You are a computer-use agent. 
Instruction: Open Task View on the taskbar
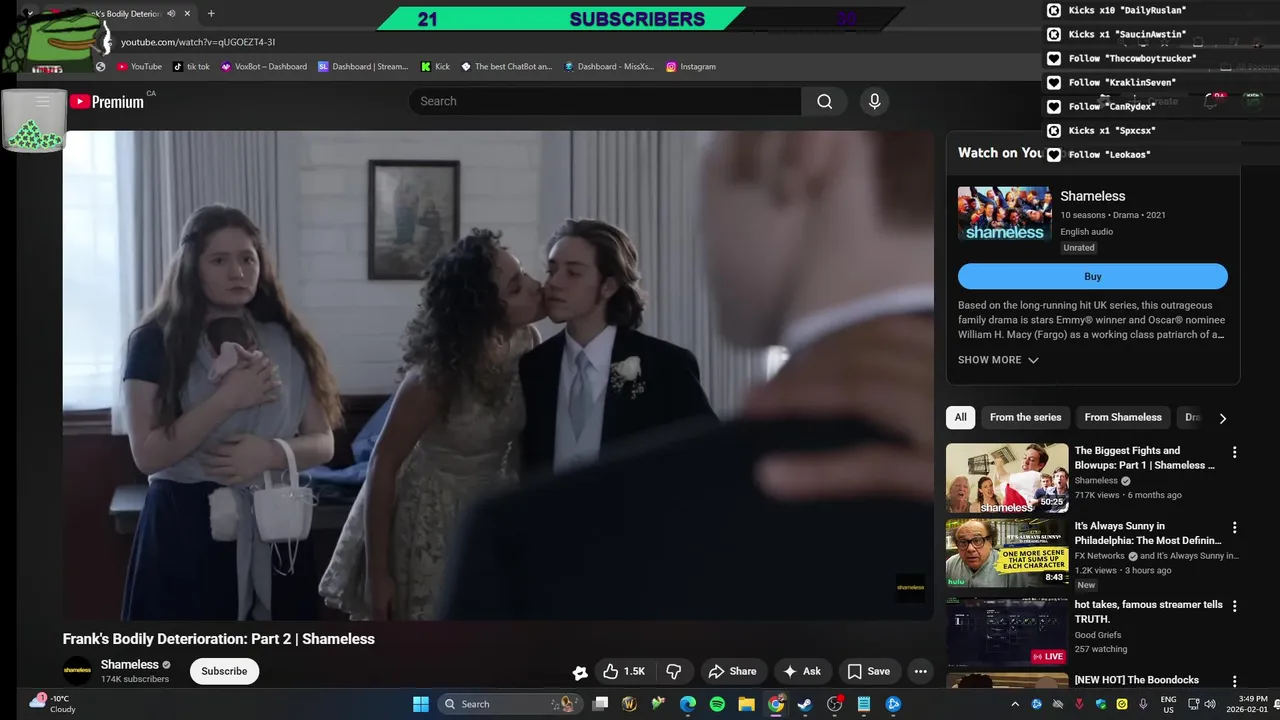tap(600, 704)
